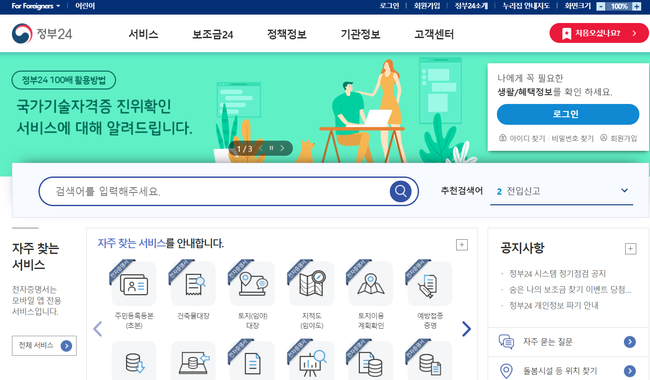Decrease screen size with minus button
650x380 pixels.
tap(601, 6)
